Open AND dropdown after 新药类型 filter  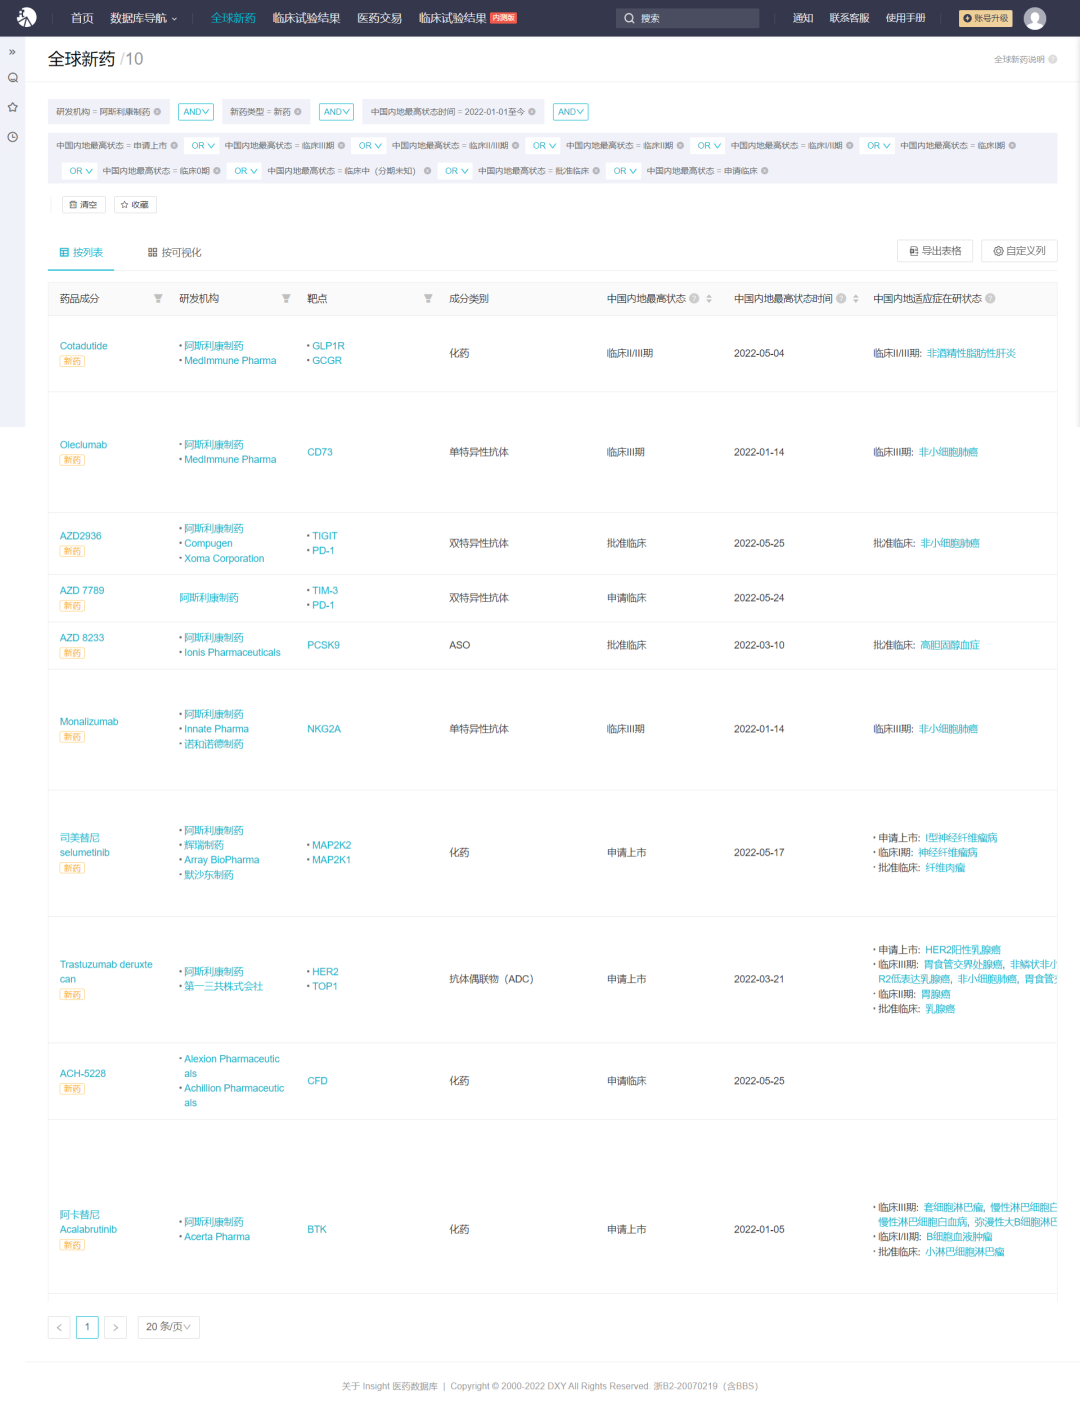tap(336, 112)
